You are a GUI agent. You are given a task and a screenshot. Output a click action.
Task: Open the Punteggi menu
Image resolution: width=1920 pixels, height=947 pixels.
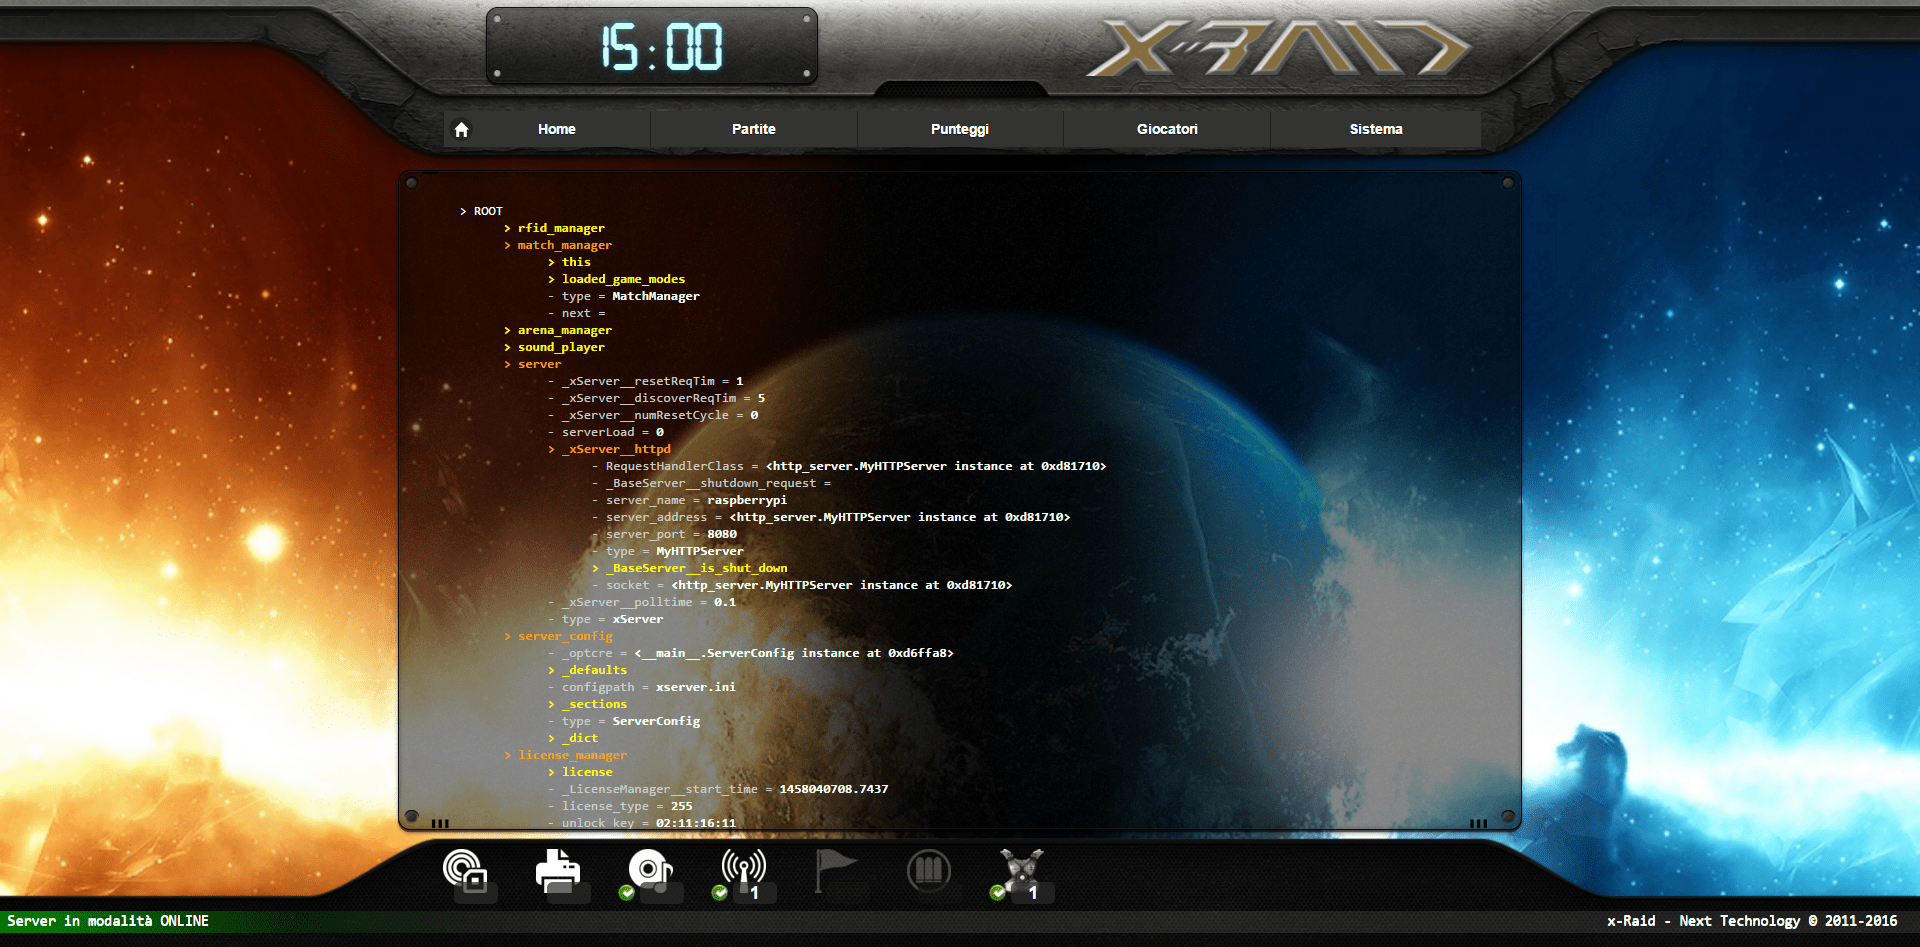pos(959,129)
